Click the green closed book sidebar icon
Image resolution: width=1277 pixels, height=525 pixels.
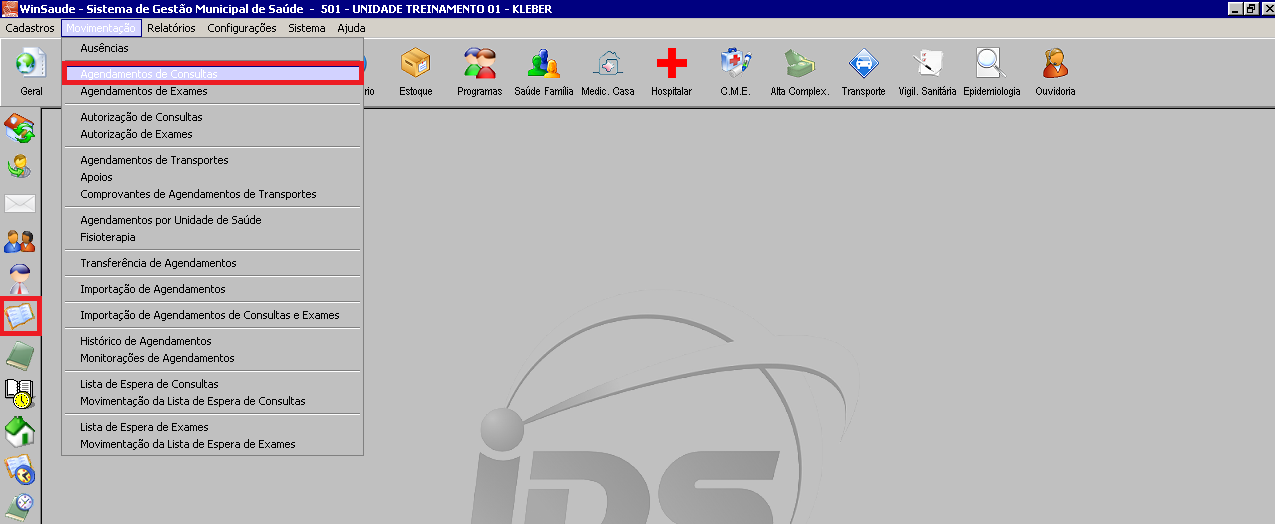(x=20, y=355)
